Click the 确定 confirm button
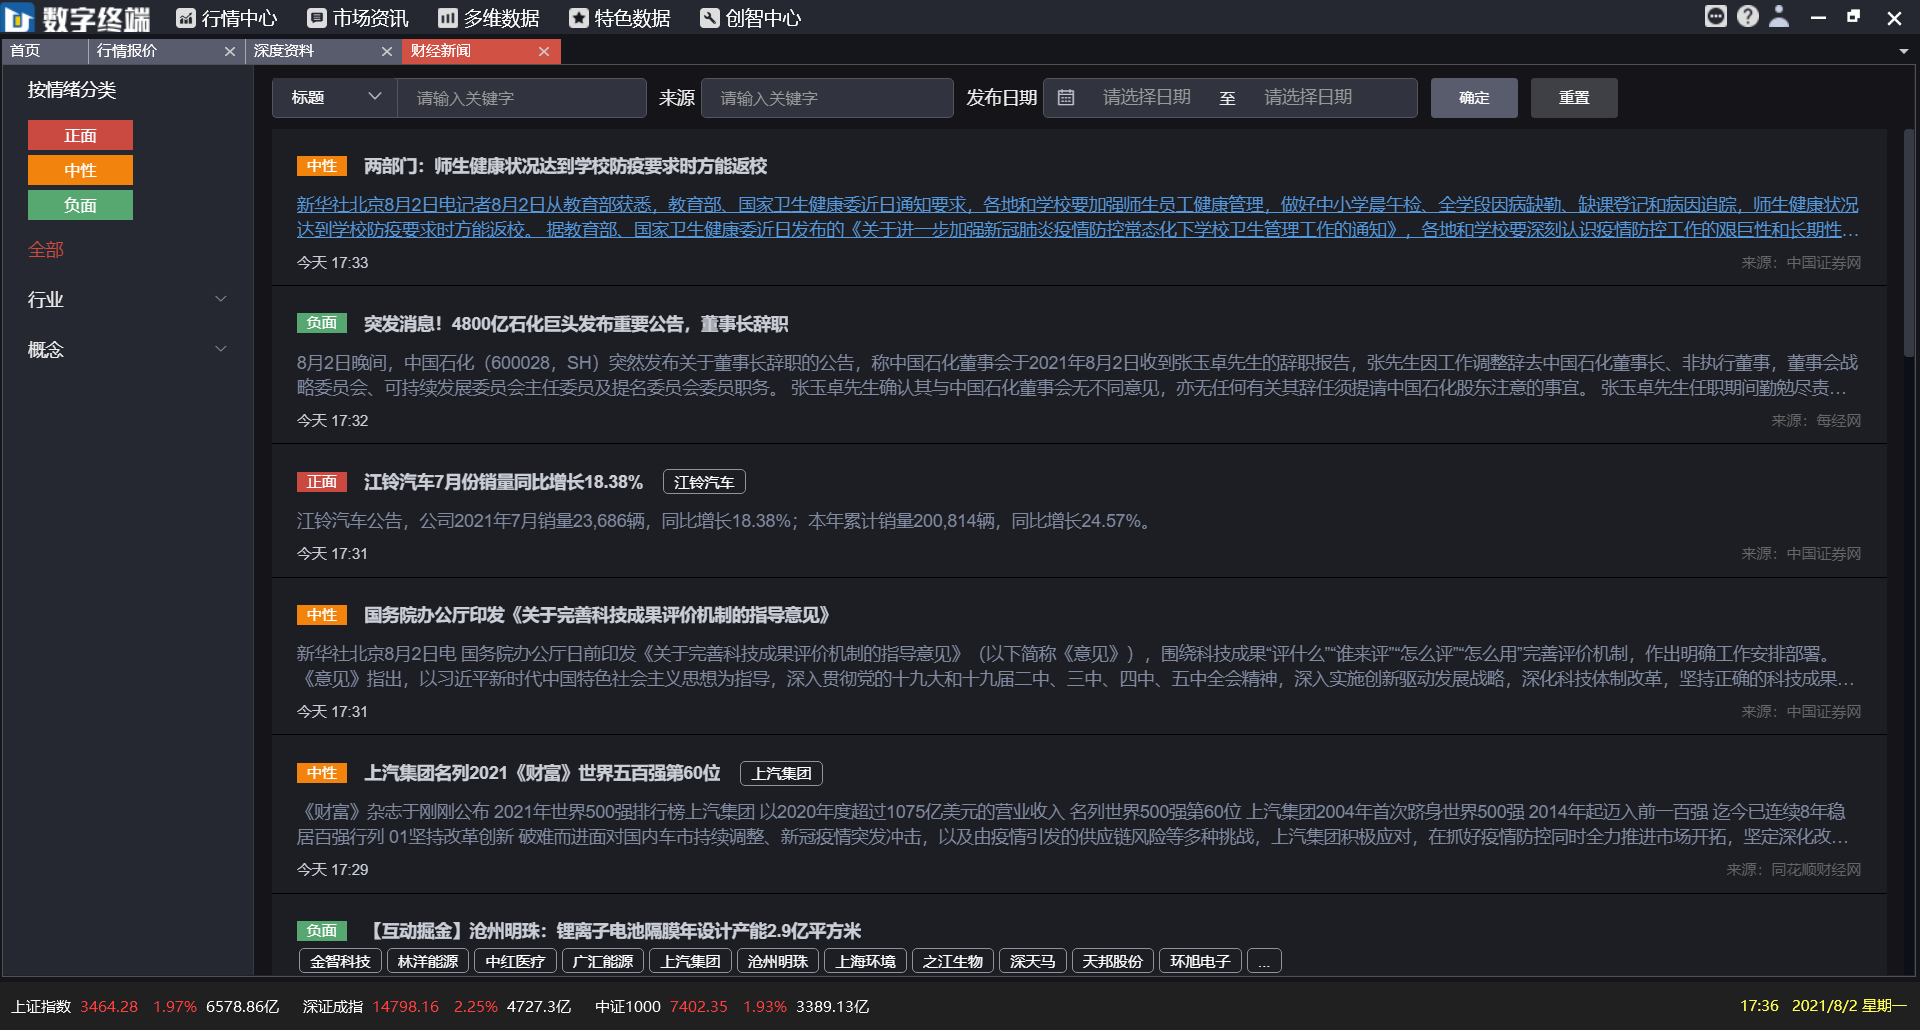The image size is (1920, 1030). click(x=1473, y=97)
